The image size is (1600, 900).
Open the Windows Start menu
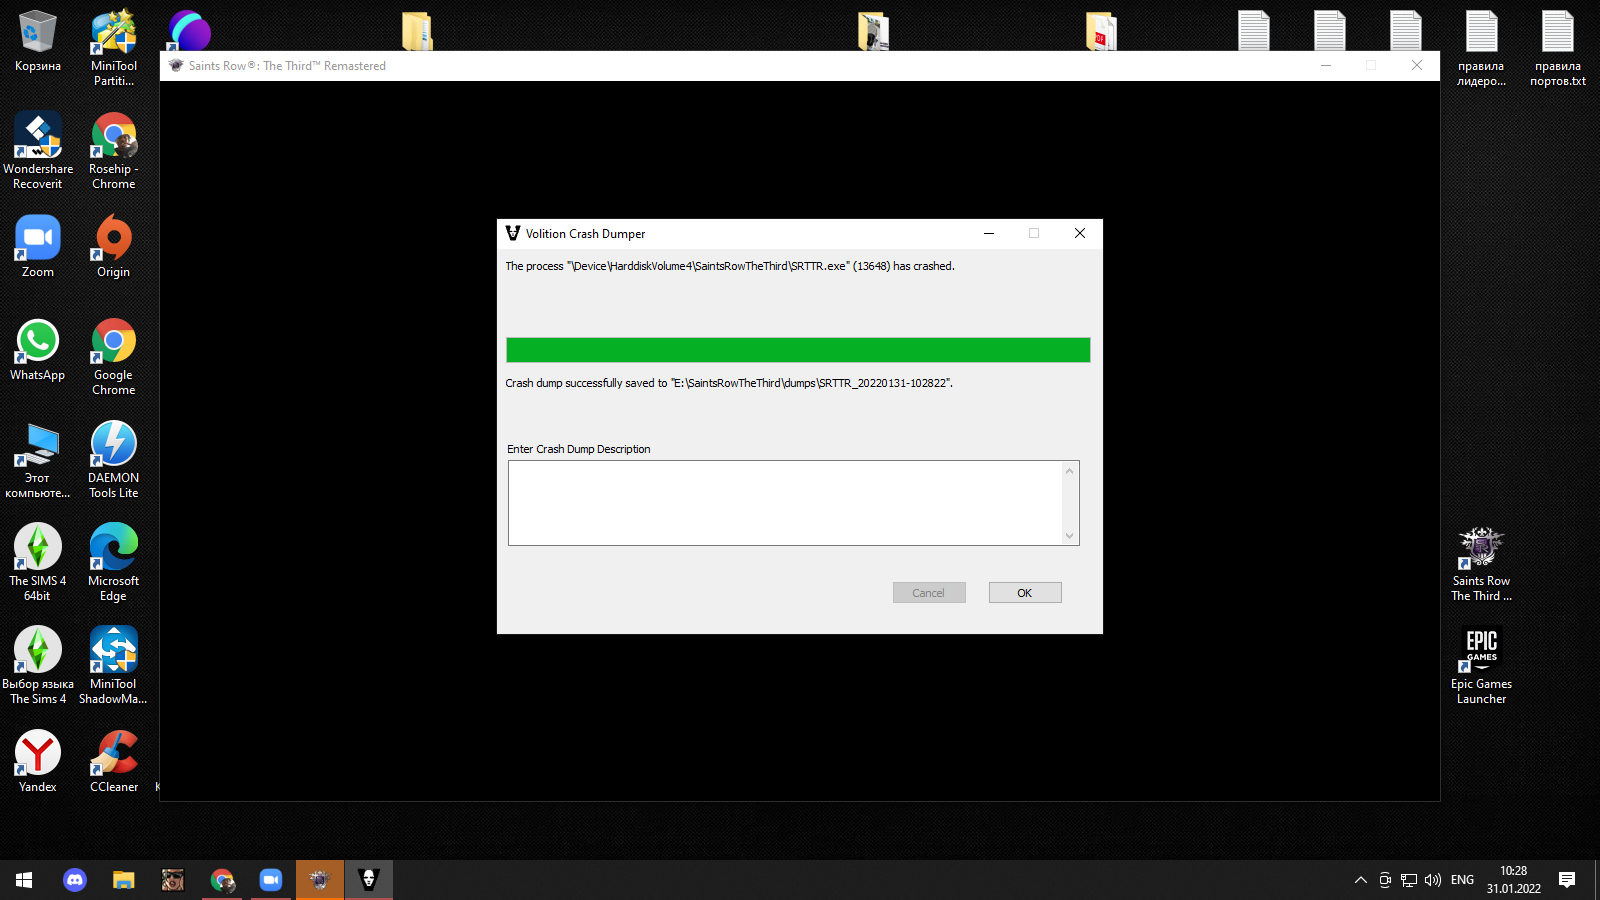point(24,880)
